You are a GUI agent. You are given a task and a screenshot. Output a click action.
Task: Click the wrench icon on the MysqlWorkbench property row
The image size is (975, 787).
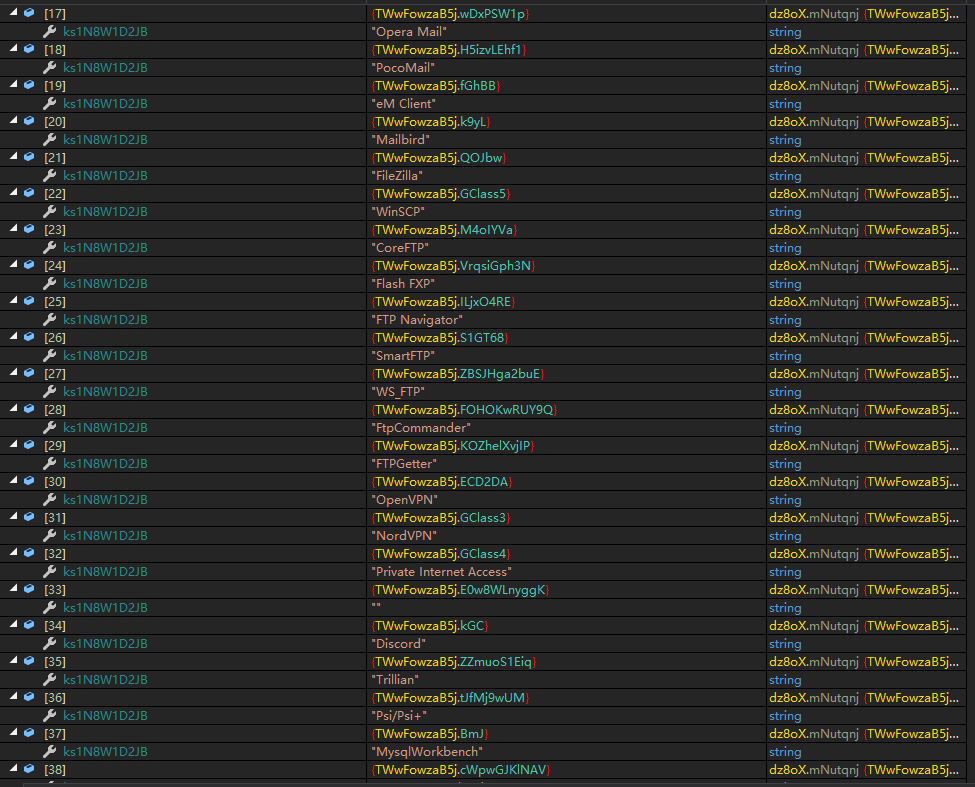(50, 752)
